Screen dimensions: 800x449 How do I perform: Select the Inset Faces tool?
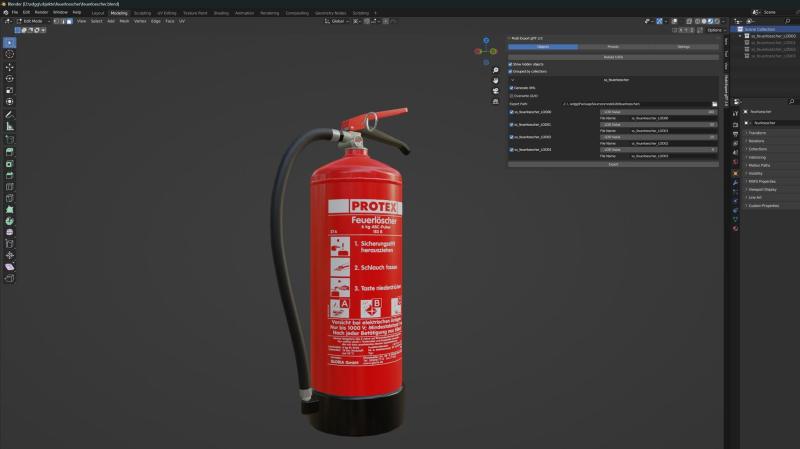(x=10, y=164)
